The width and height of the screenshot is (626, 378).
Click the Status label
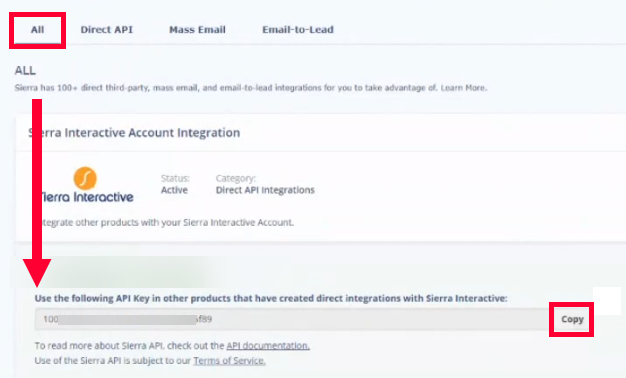(175, 178)
